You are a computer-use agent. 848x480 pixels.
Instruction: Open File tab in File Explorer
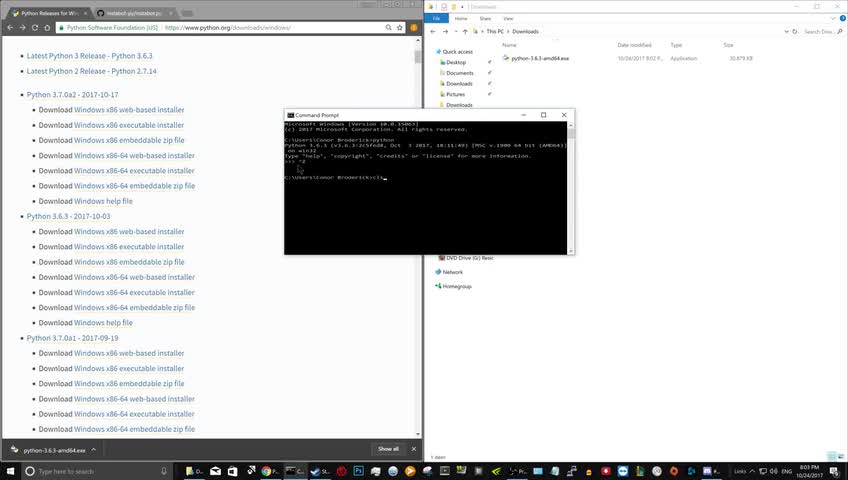(436, 18)
